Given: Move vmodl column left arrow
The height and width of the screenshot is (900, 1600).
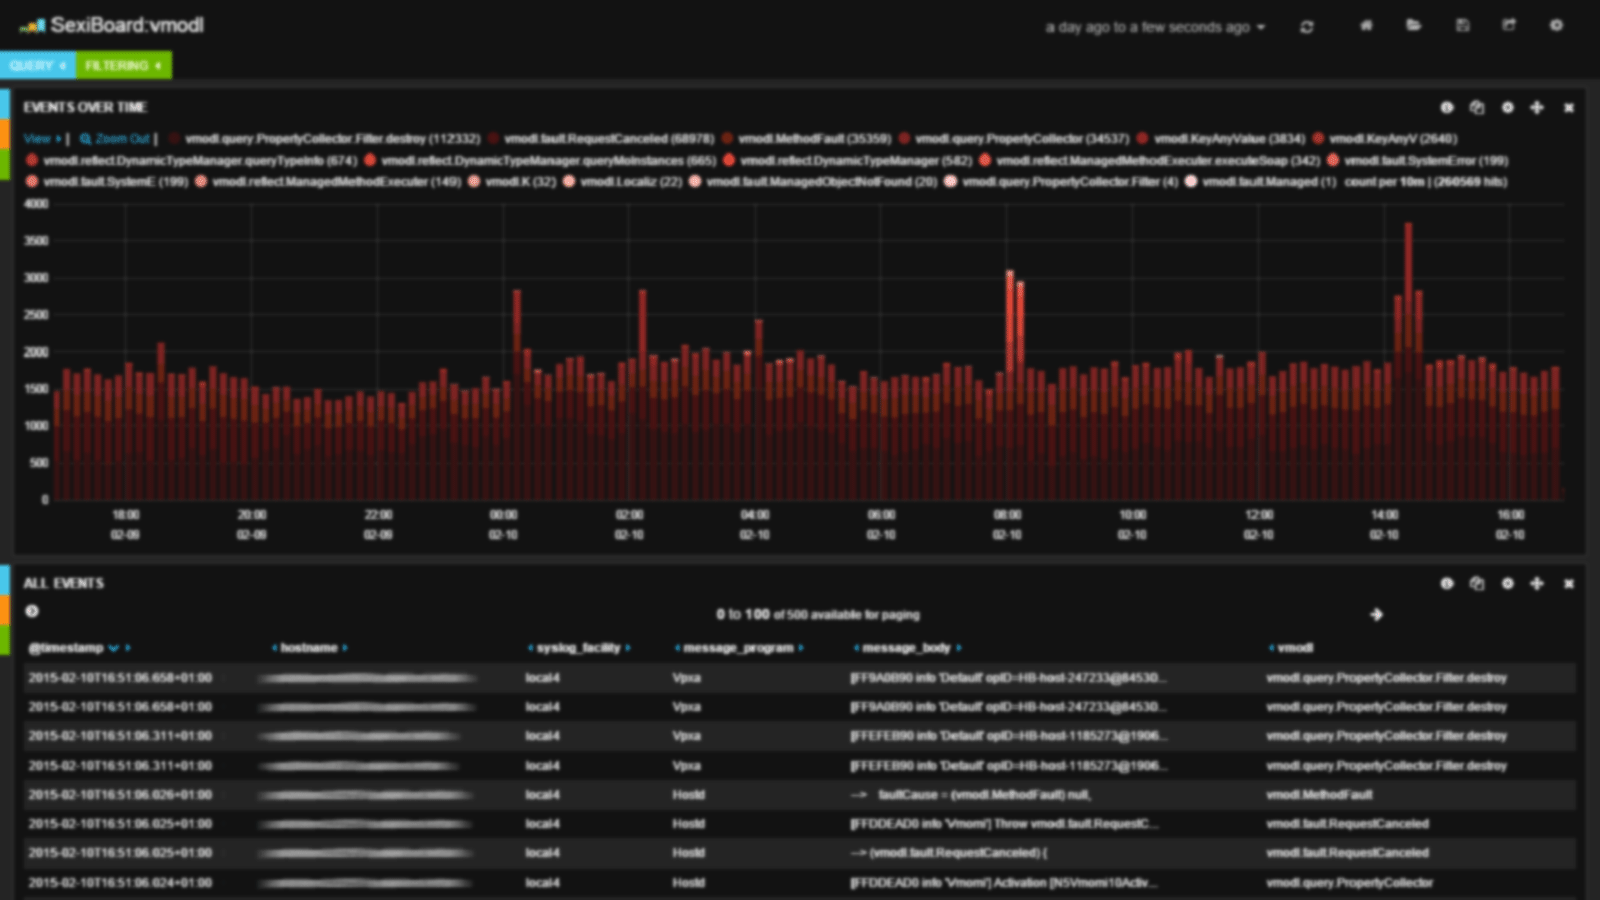Looking at the screenshot, I should 1271,648.
